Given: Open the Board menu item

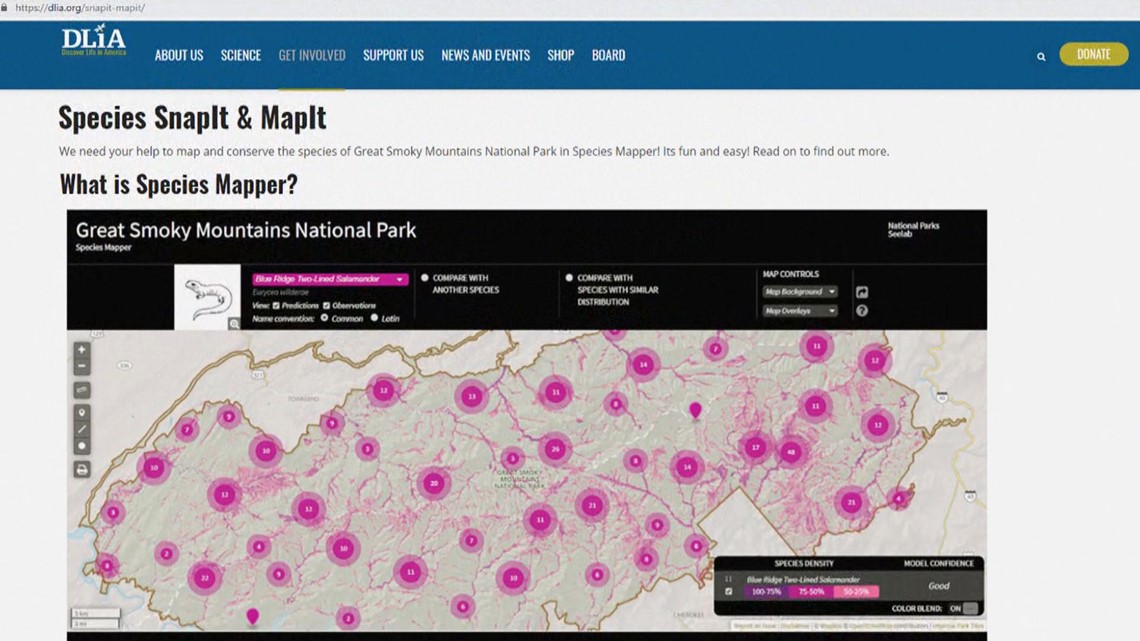Looking at the screenshot, I should point(609,55).
